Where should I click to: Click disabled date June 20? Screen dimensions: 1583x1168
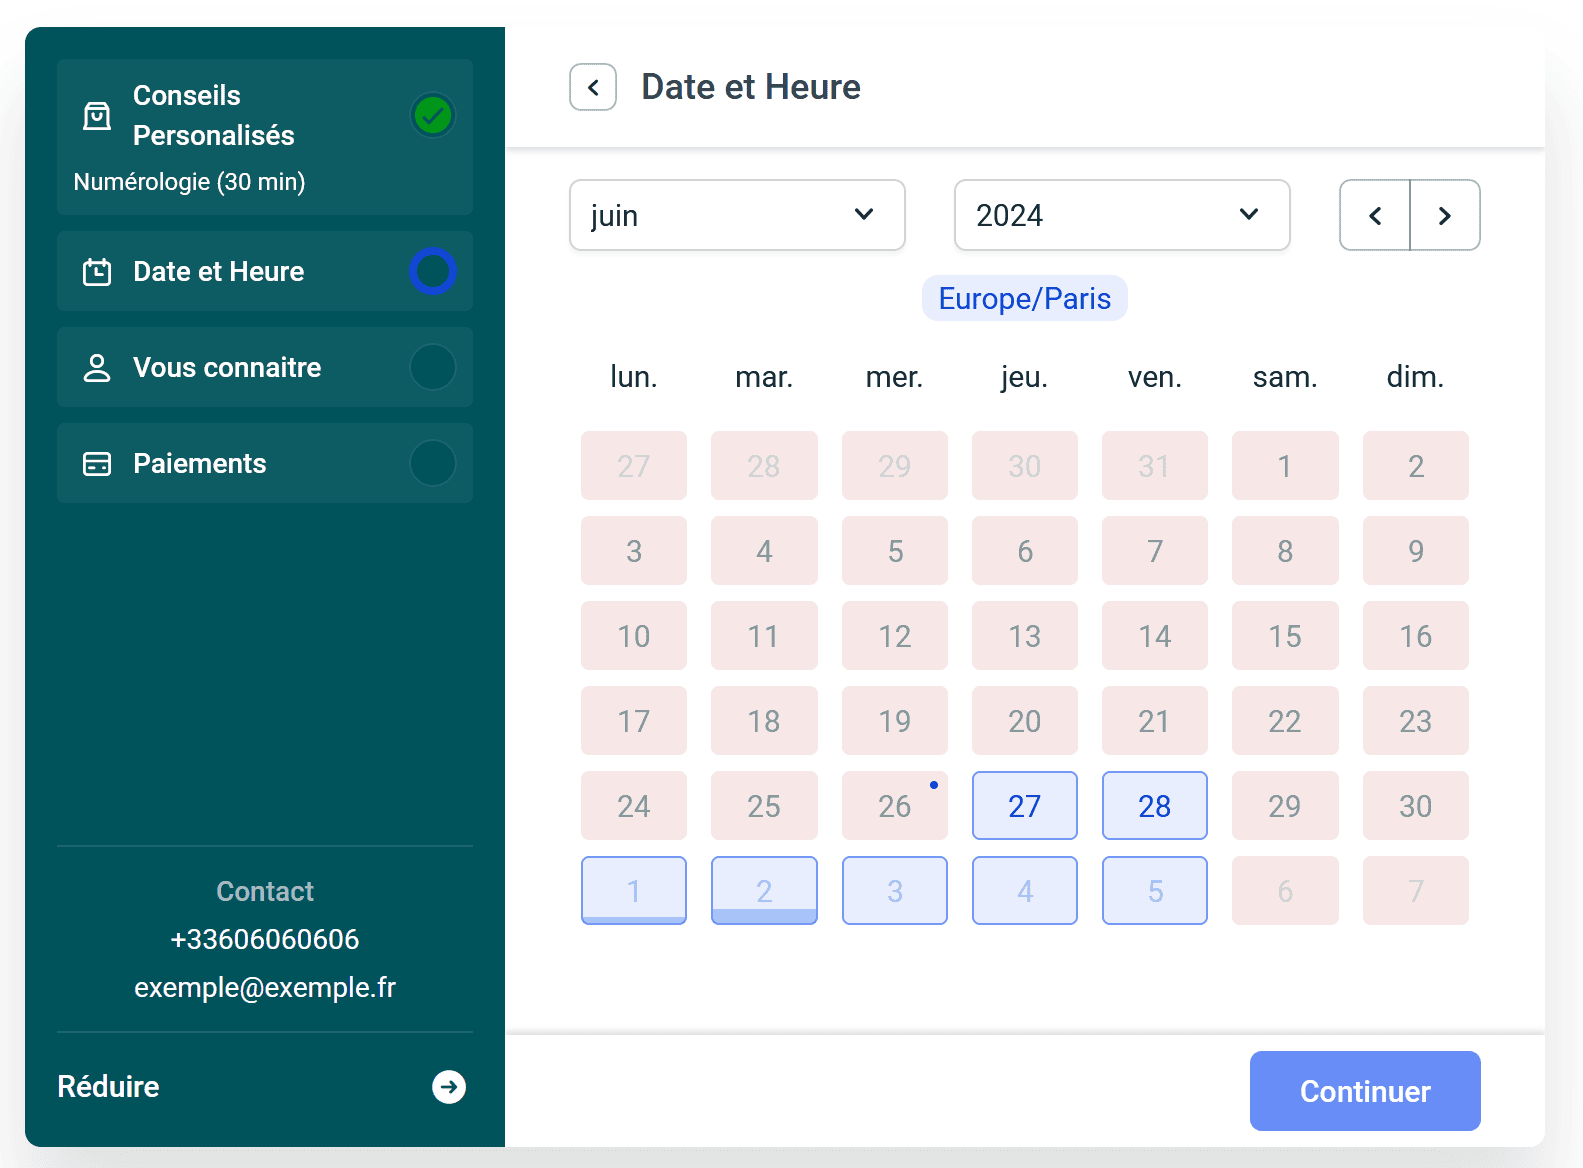coord(1025,720)
